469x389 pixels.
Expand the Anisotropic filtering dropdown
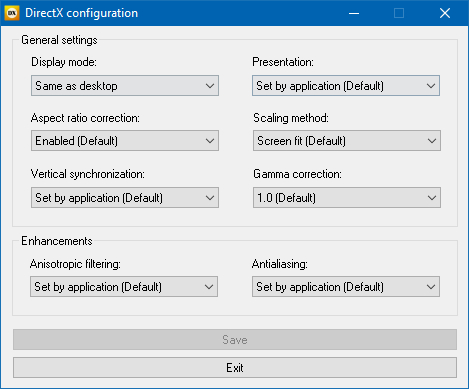click(124, 287)
